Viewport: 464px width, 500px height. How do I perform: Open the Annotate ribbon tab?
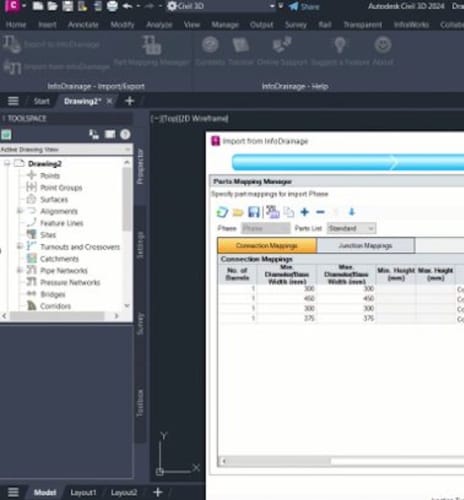[x=83, y=25]
